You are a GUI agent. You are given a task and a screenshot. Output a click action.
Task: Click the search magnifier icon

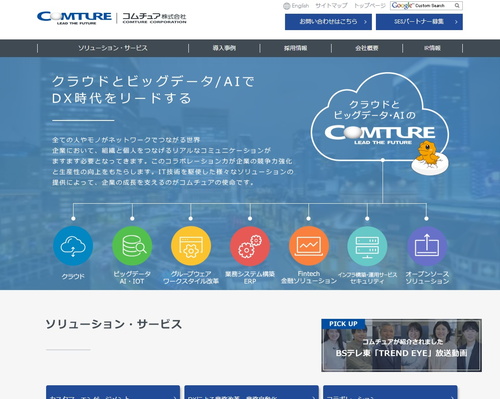[457, 6]
